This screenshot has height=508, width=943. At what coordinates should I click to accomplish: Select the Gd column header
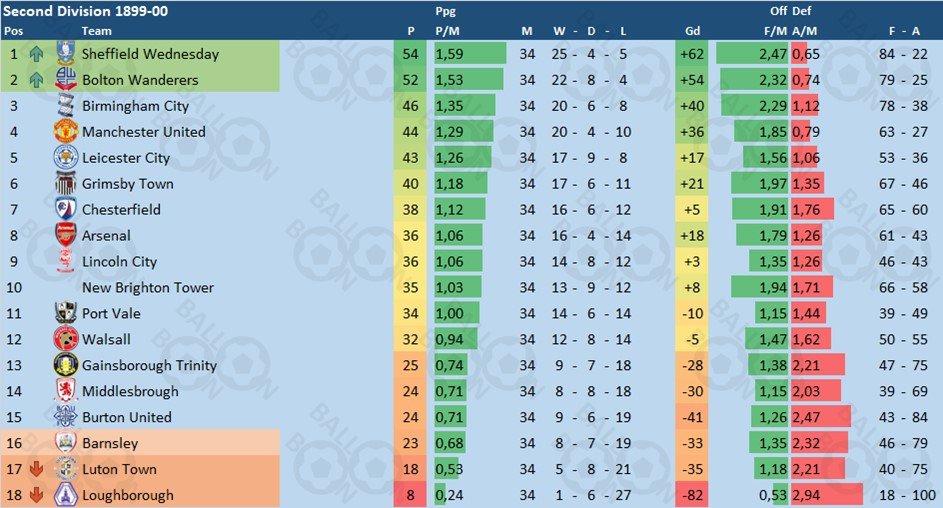point(692,31)
